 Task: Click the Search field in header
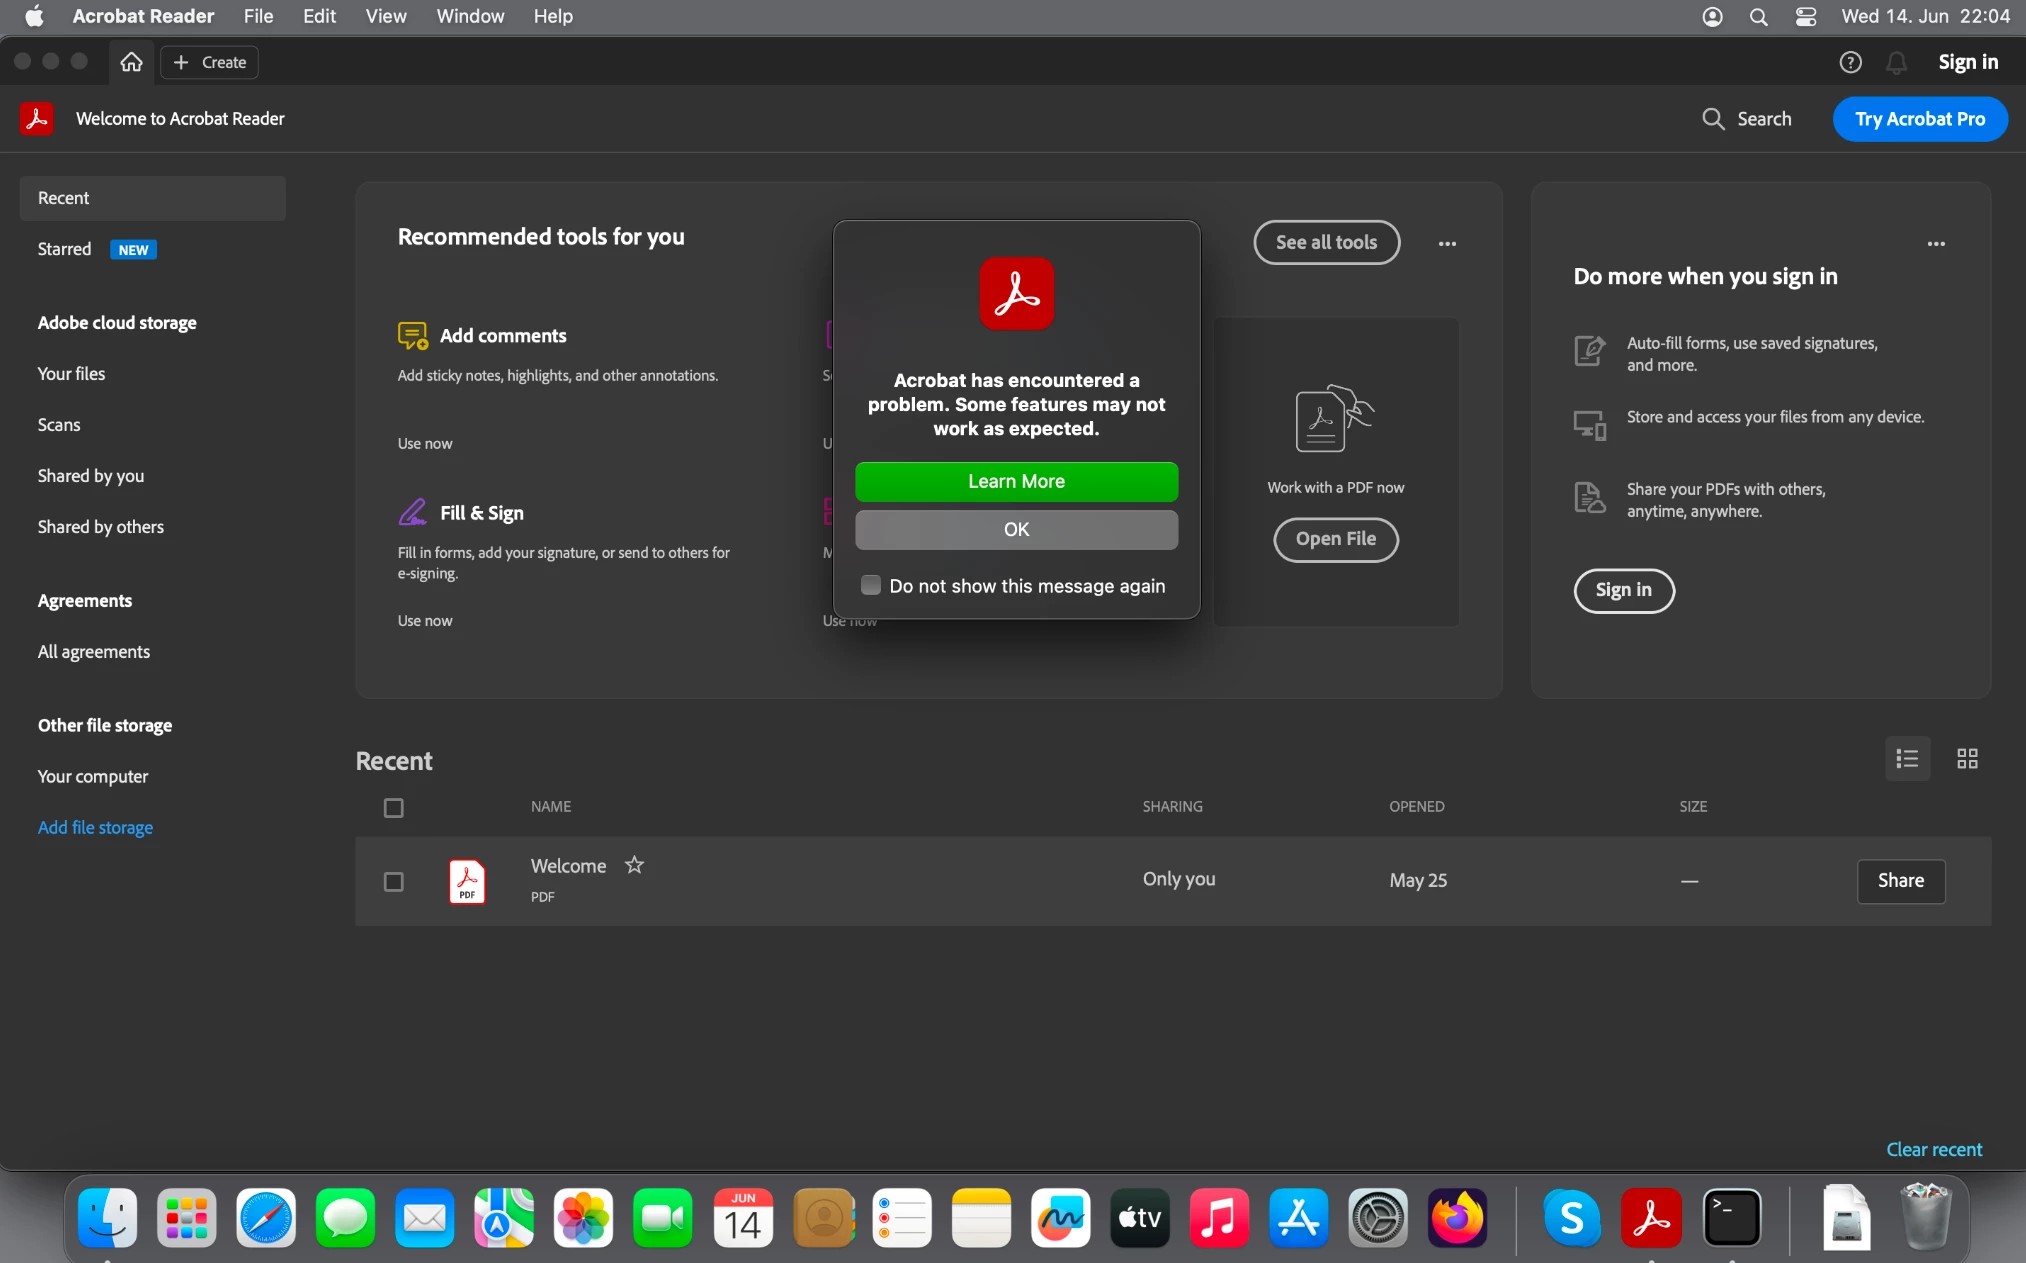coord(1747,119)
